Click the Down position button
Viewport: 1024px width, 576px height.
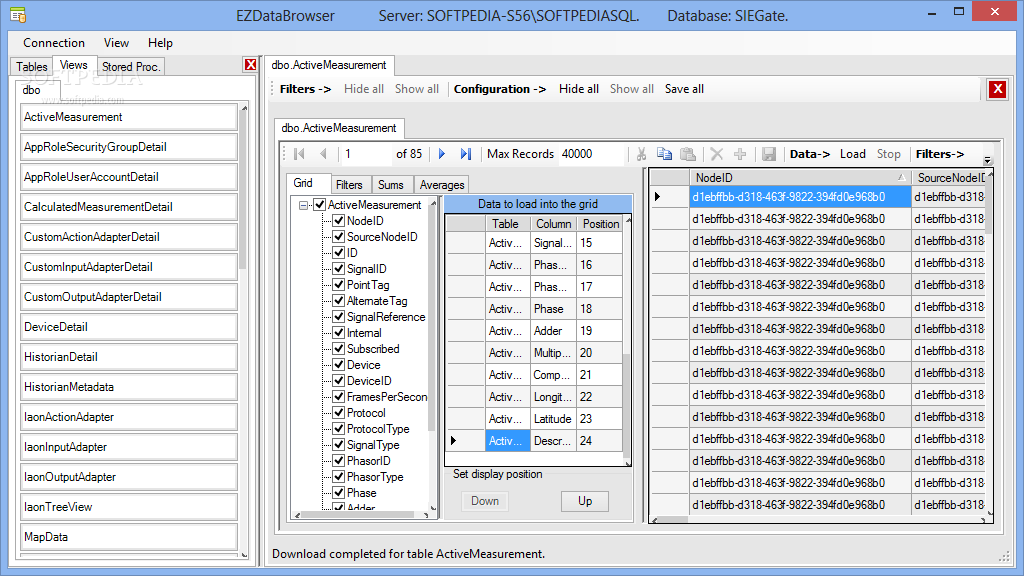[x=485, y=501]
